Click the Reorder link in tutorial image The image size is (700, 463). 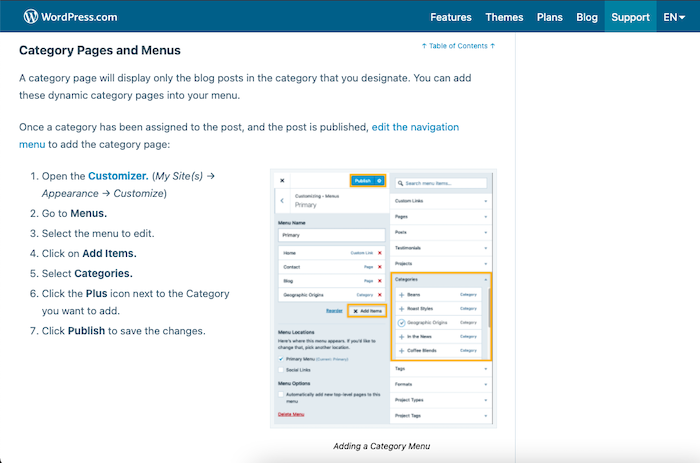pyautogui.click(x=334, y=311)
